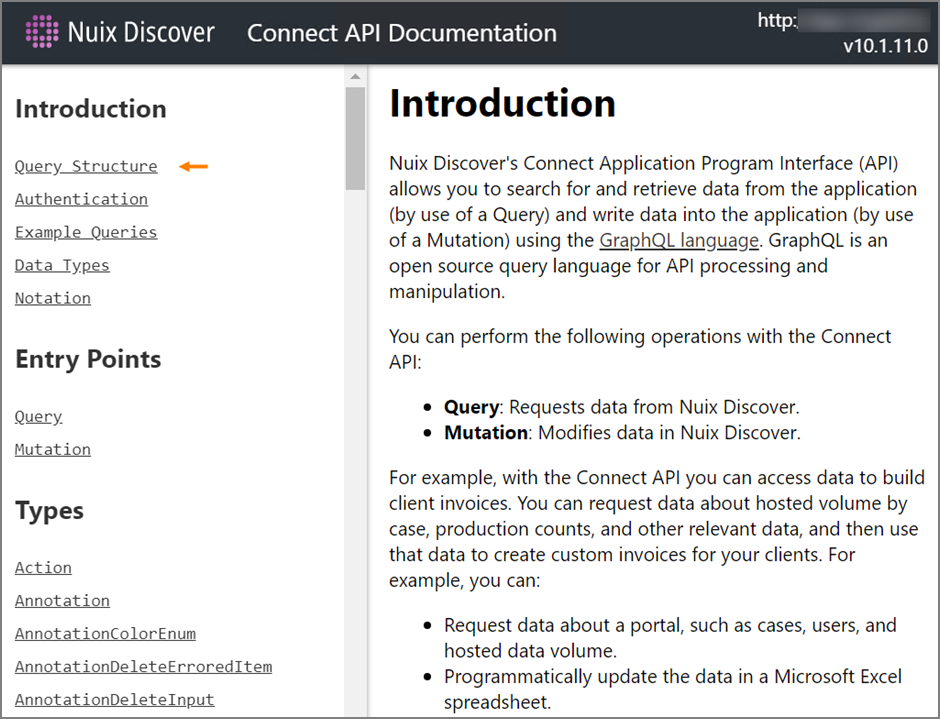Click the Entry Points sidebar heading

click(88, 359)
